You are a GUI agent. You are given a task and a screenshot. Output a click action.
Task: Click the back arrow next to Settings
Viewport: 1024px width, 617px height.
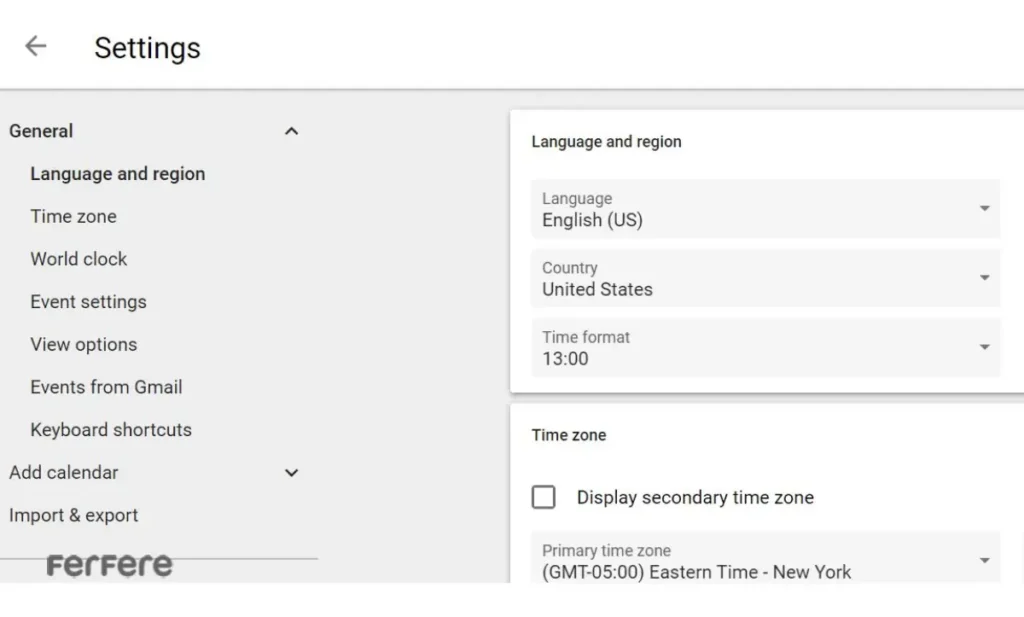coord(36,46)
